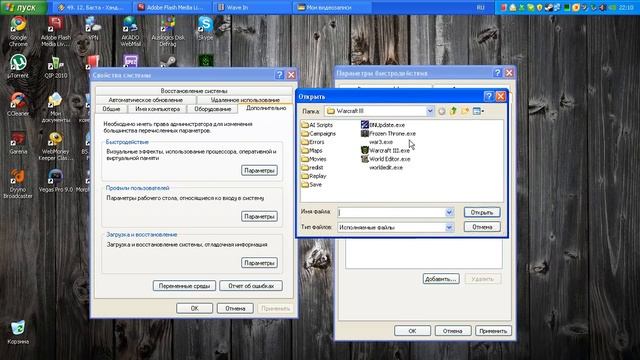Image resolution: width=640 pixels, height=360 pixels.
Task: Click the Отчет об ошибках button
Action: click(x=251, y=286)
